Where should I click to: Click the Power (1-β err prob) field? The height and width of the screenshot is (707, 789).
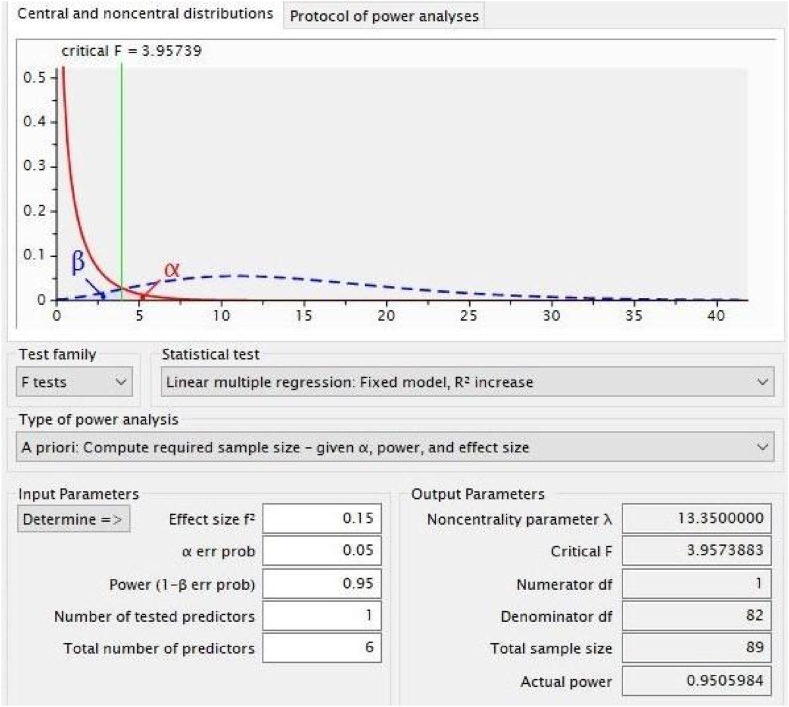(x=322, y=584)
